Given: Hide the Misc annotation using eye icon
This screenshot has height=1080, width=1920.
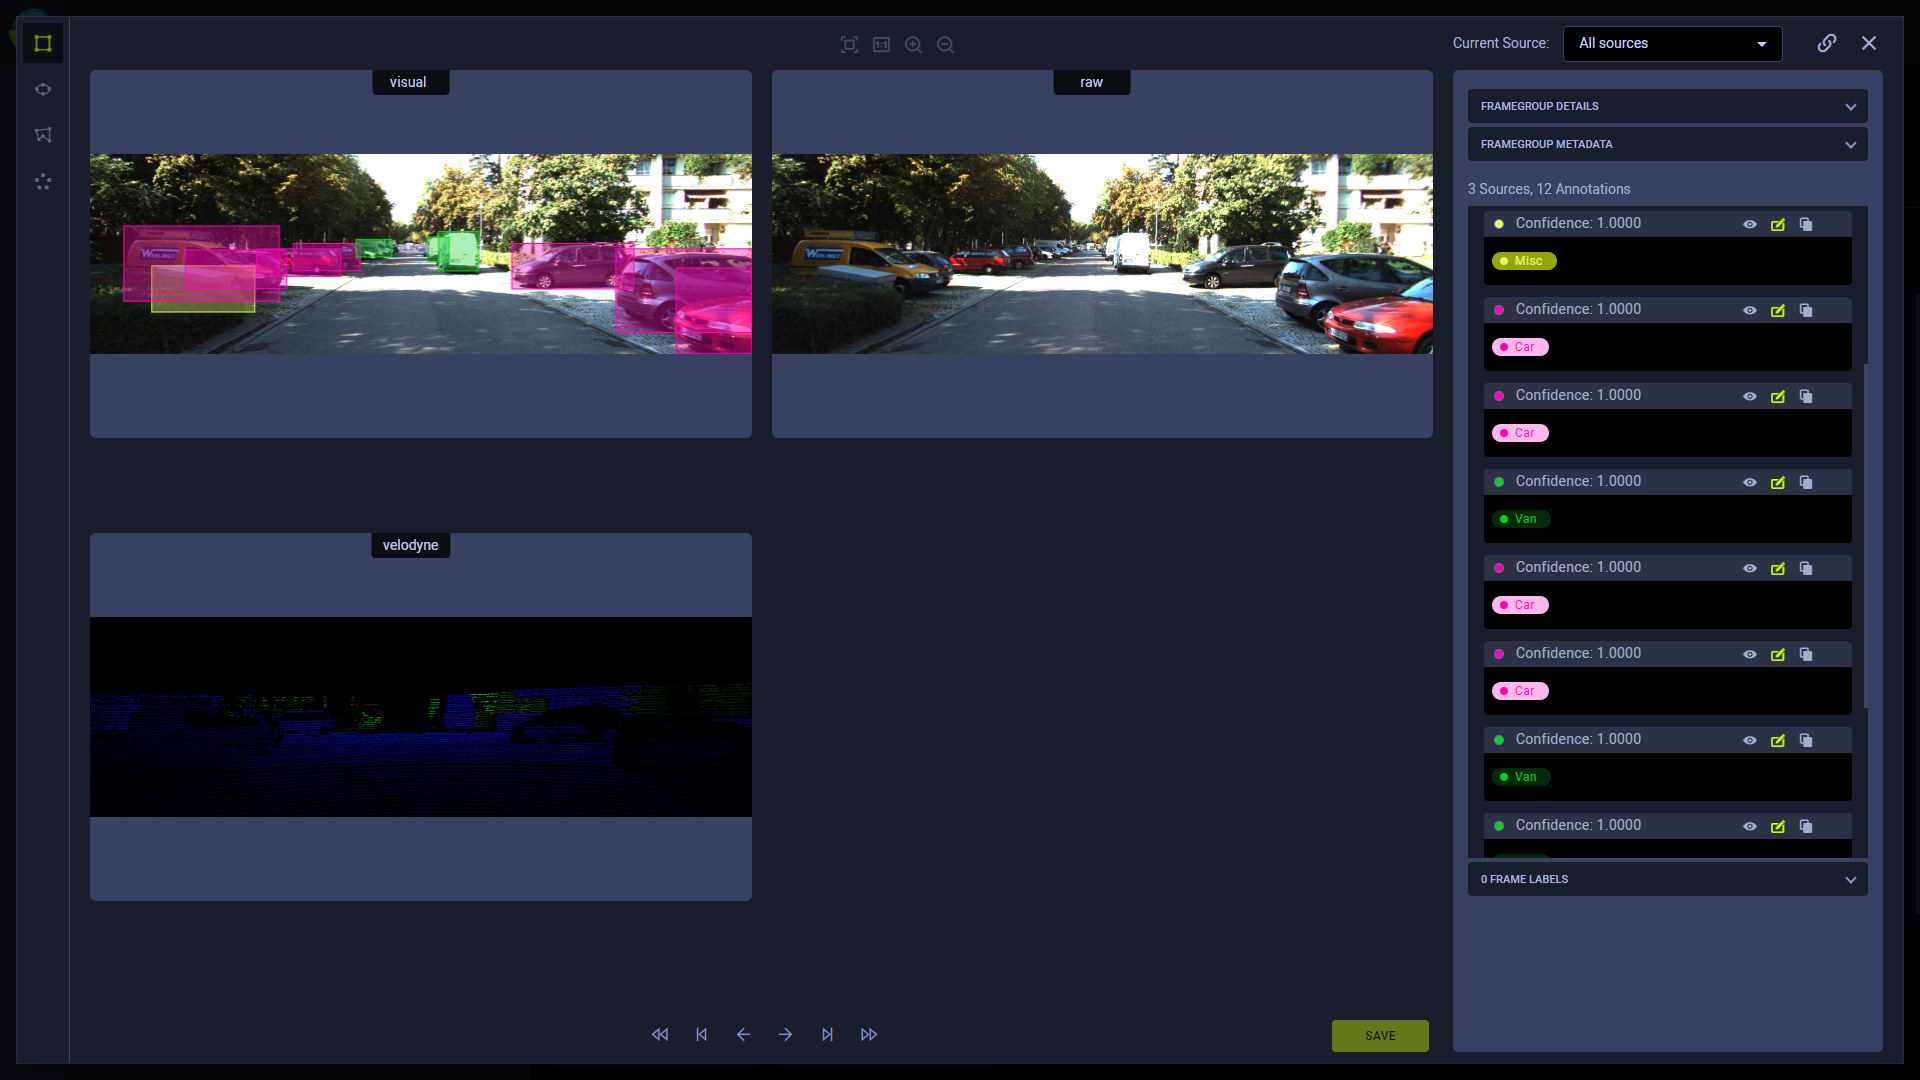Looking at the screenshot, I should [1750, 224].
